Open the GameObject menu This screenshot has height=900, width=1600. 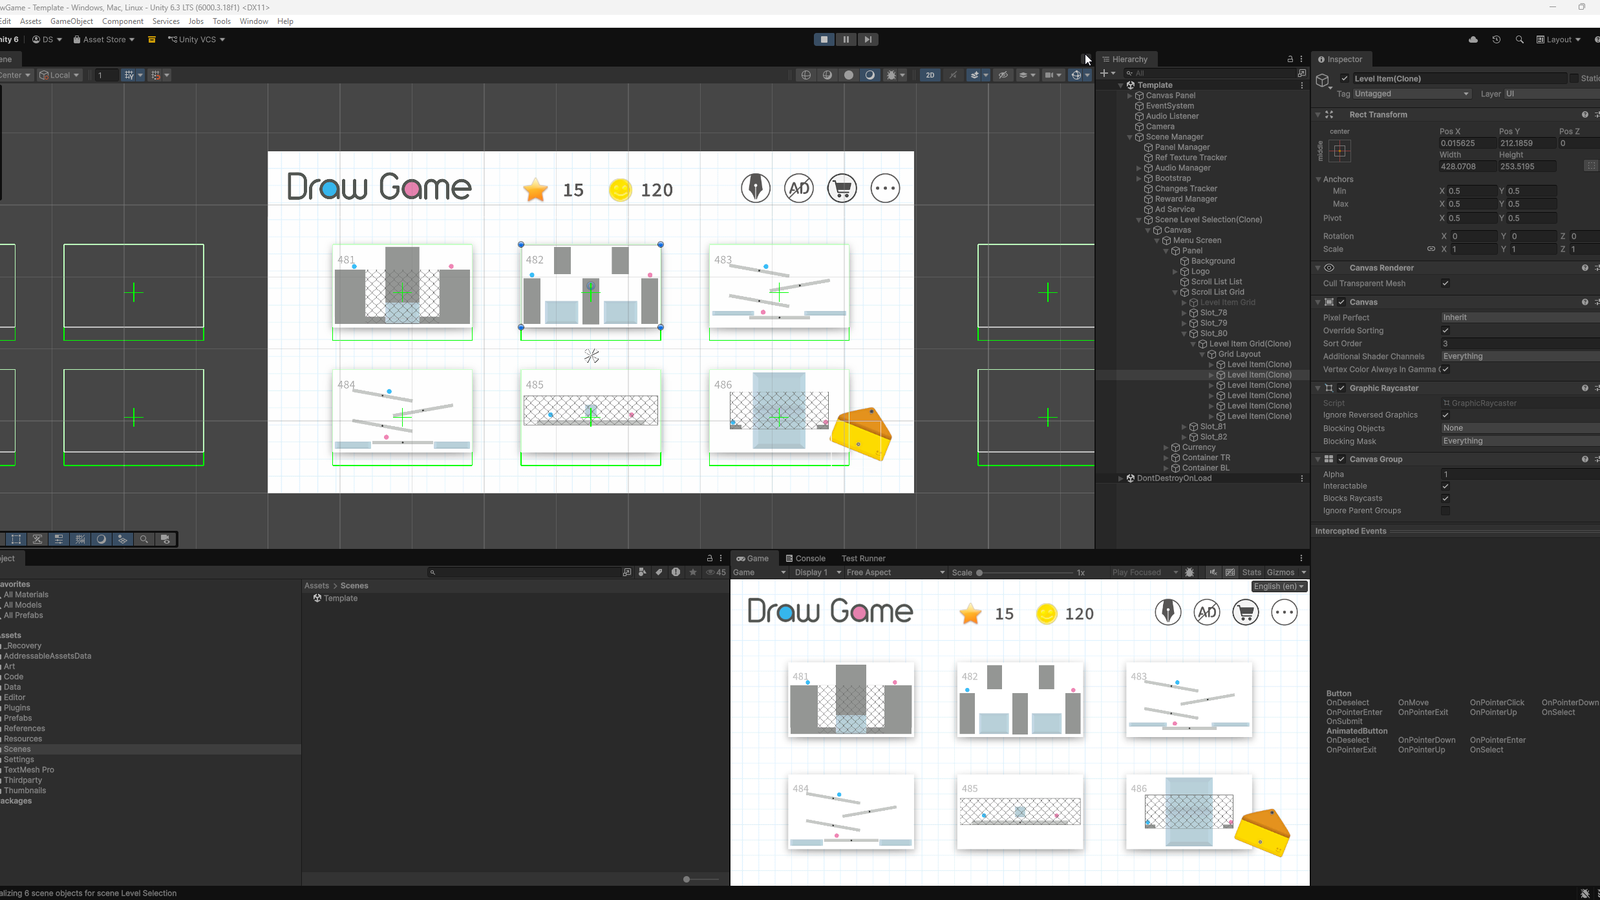72,21
